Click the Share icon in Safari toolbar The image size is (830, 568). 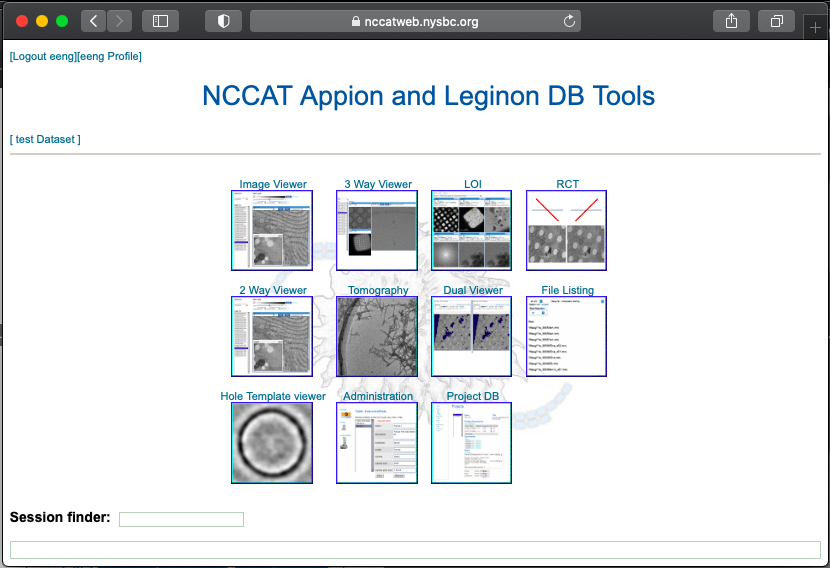coord(731,21)
